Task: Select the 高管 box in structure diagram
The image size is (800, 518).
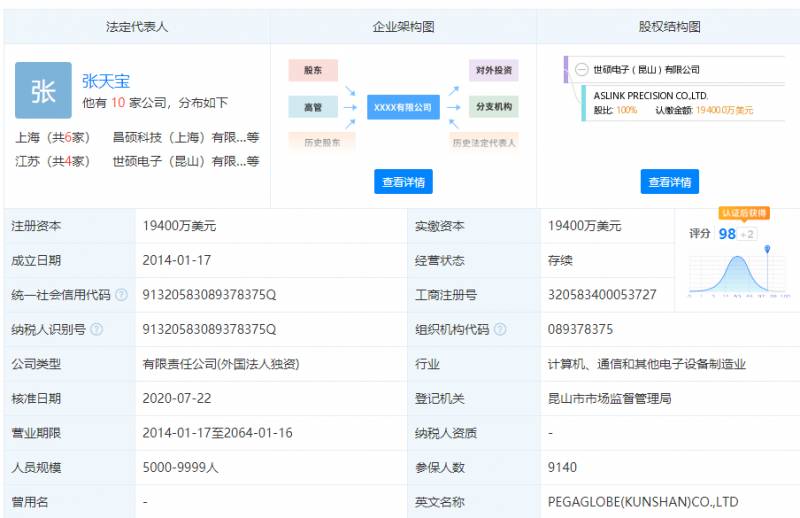Action: (313, 107)
